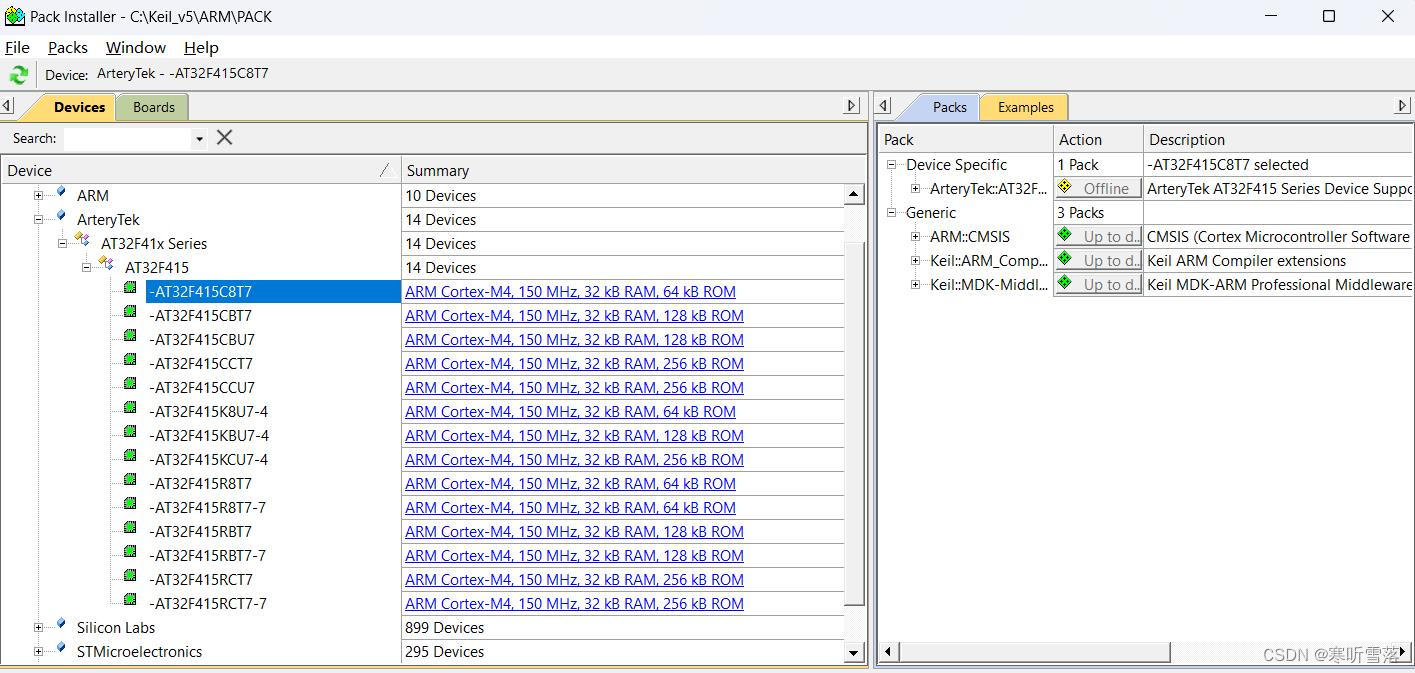
Task: Open summary link for AT32F415RCT7-7
Action: click(x=574, y=603)
